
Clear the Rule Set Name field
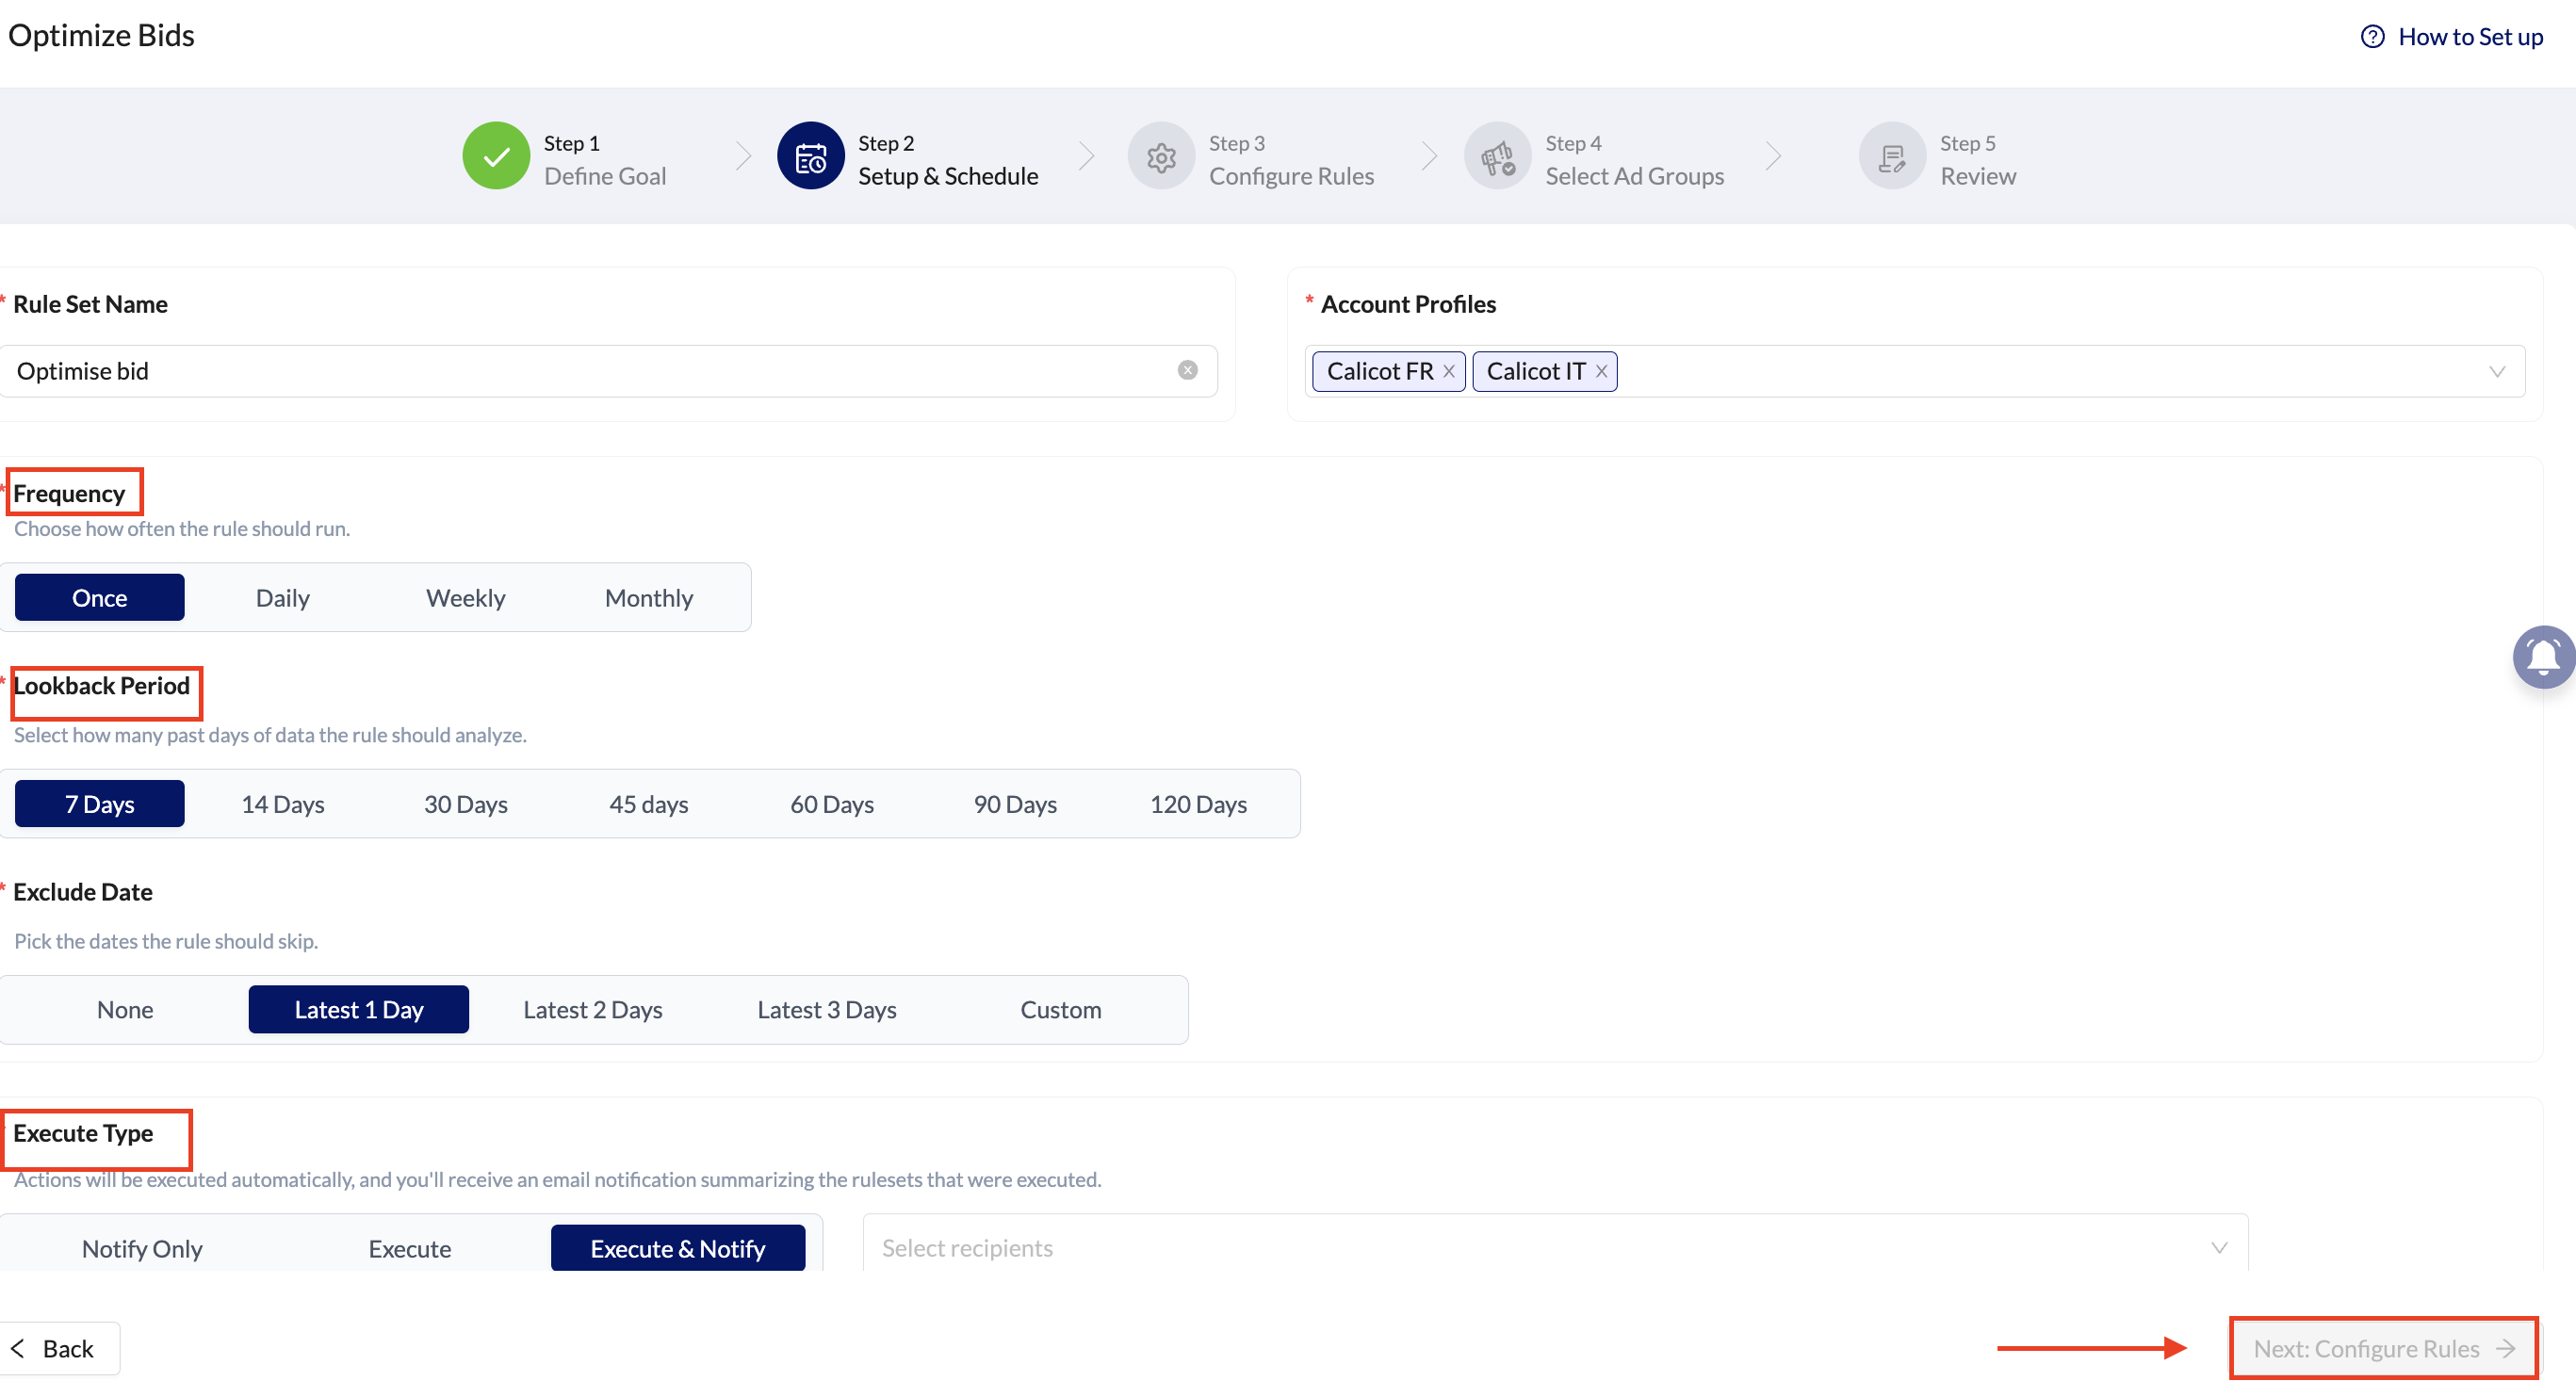[x=1187, y=370]
